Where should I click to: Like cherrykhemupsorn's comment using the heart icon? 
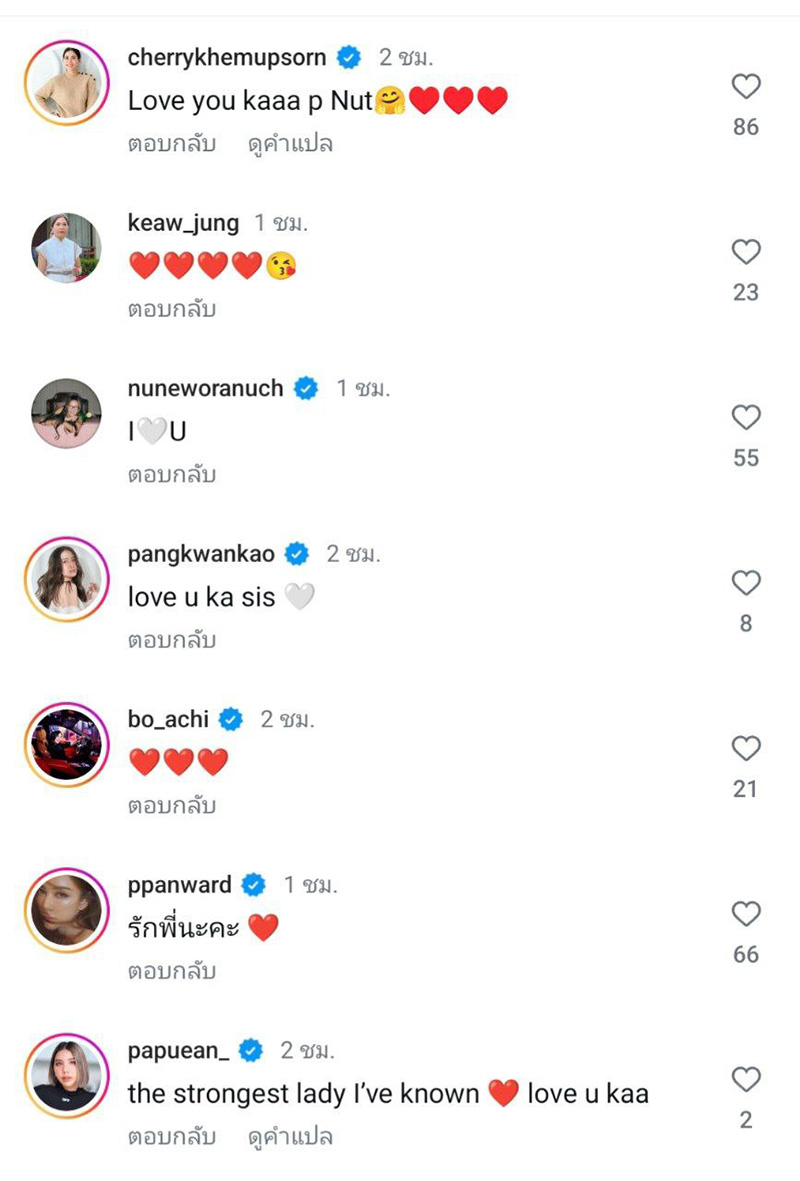pyautogui.click(x=745, y=88)
